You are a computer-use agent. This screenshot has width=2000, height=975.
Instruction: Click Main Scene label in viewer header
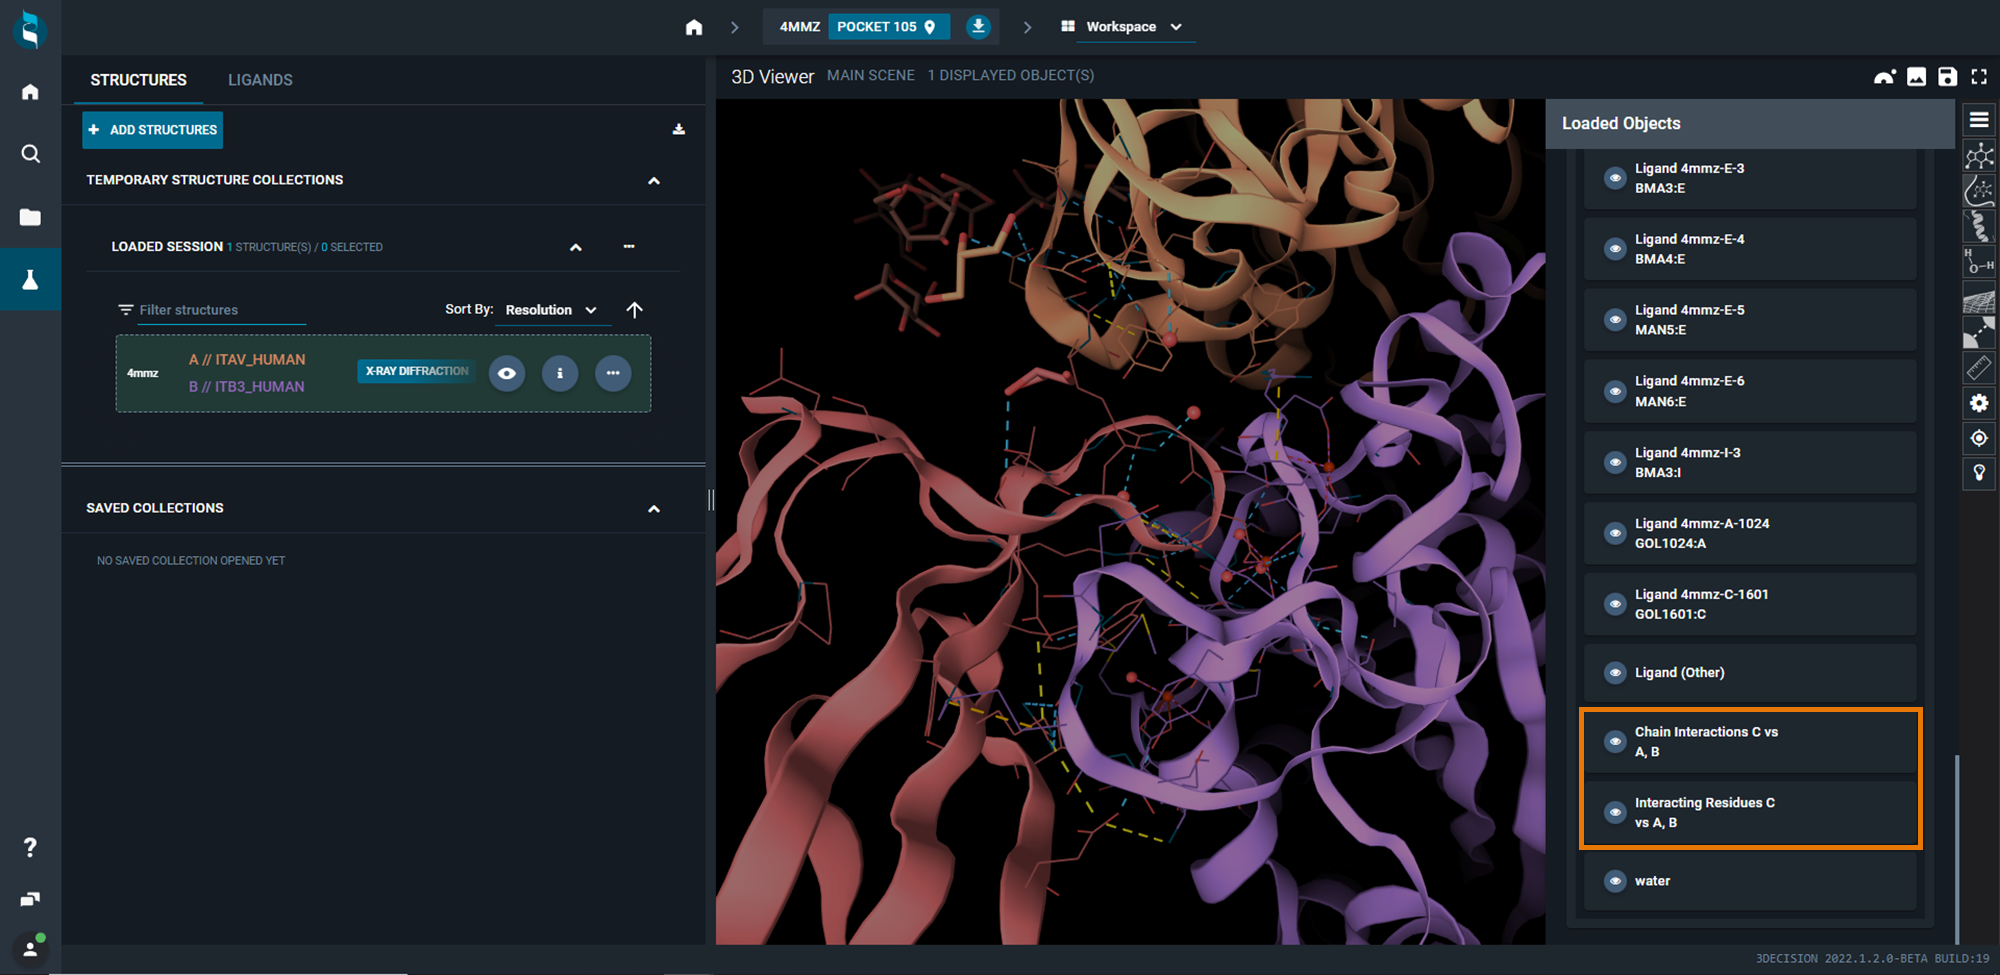point(871,75)
